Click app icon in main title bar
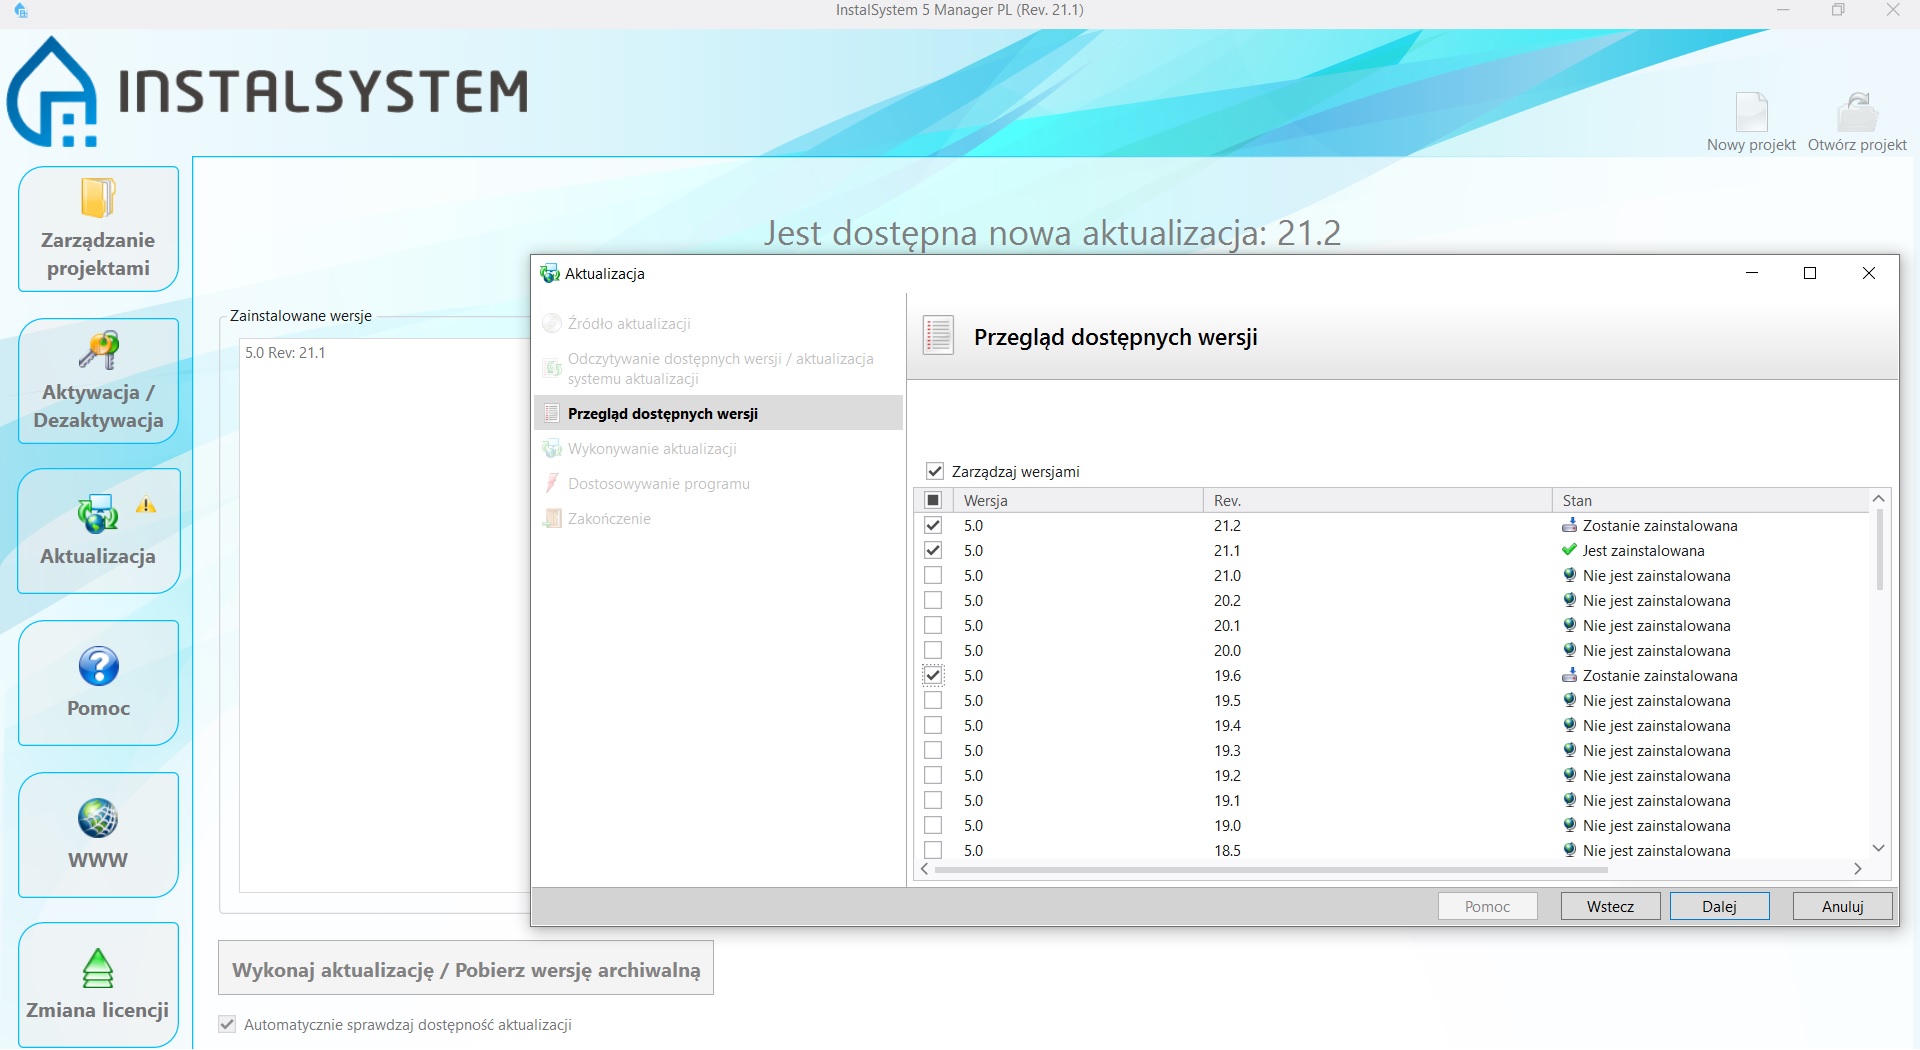The width and height of the screenshot is (1920, 1050). (21, 11)
